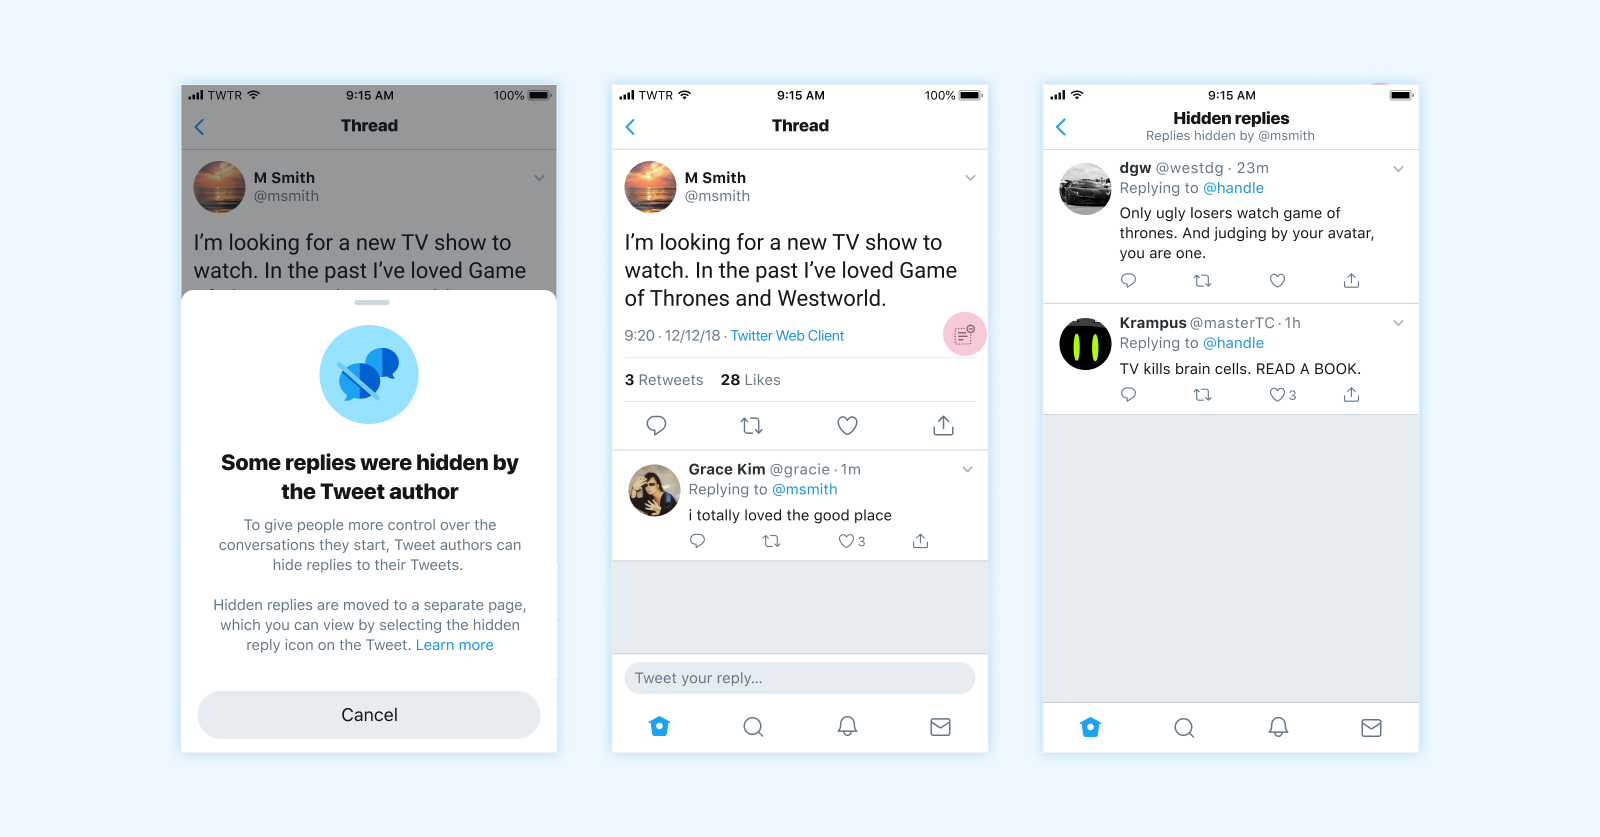View Grace Kim's profile picture

tap(654, 490)
